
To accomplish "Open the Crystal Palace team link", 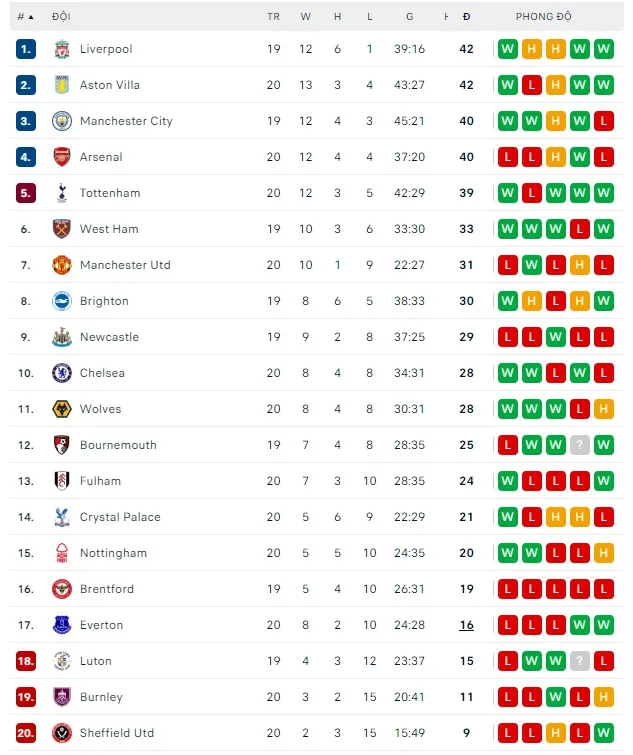I will tap(120, 517).
